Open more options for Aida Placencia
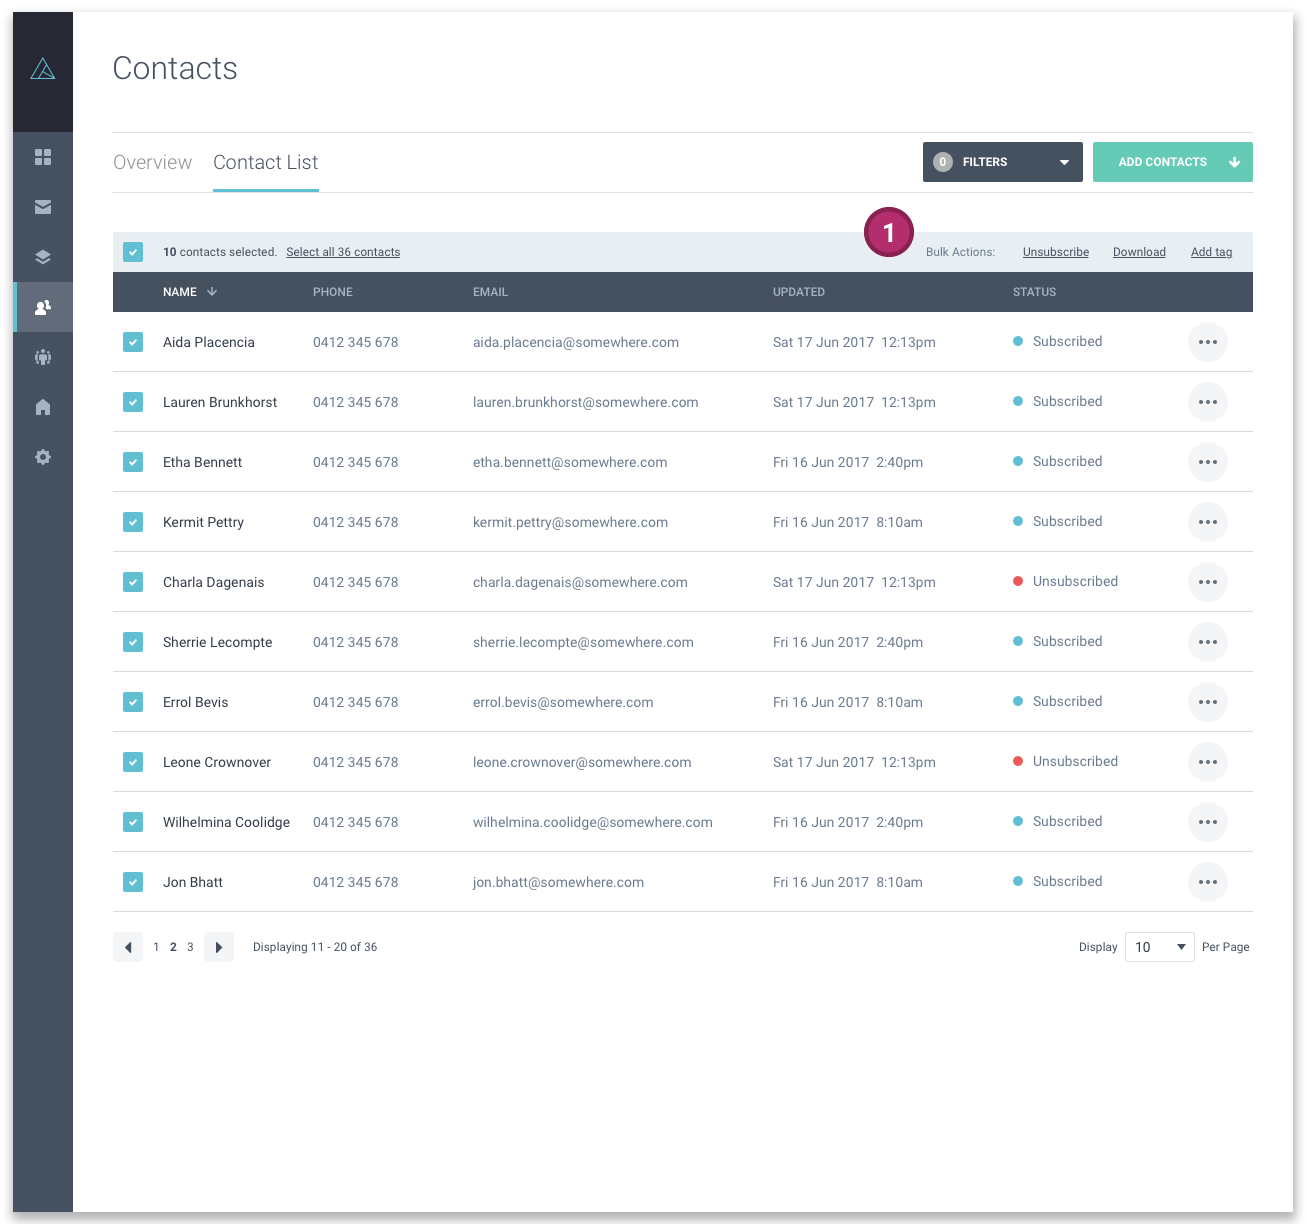The height and width of the screenshot is (1224, 1306). 1208,342
